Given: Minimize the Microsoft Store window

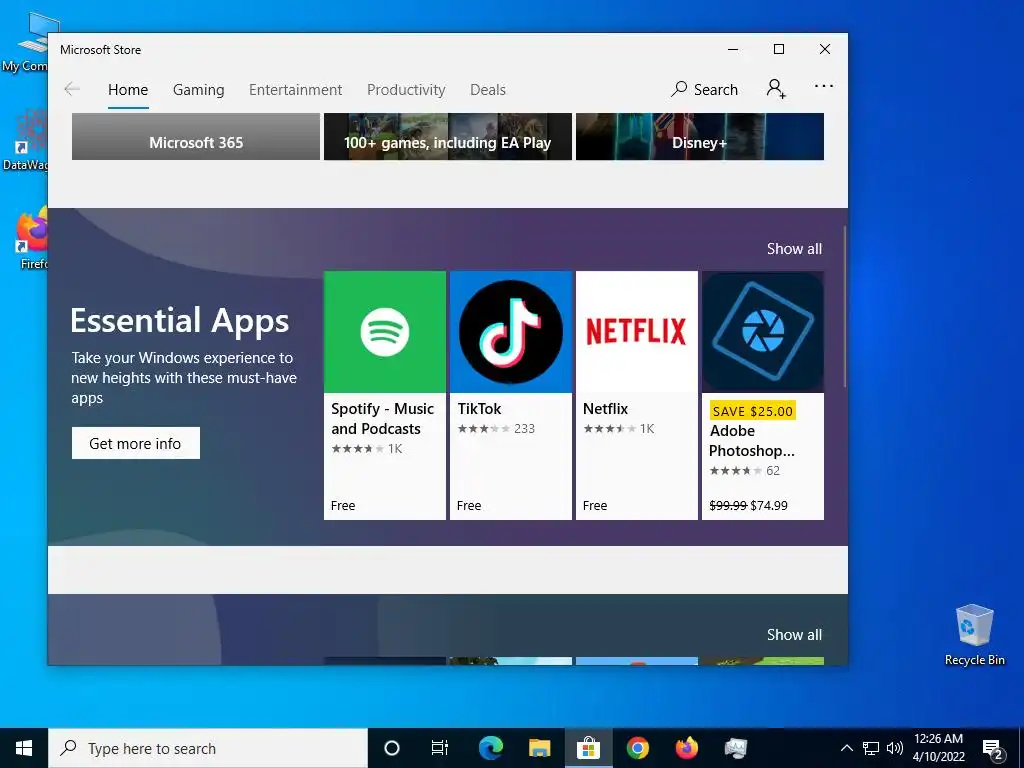Looking at the screenshot, I should tap(733, 50).
